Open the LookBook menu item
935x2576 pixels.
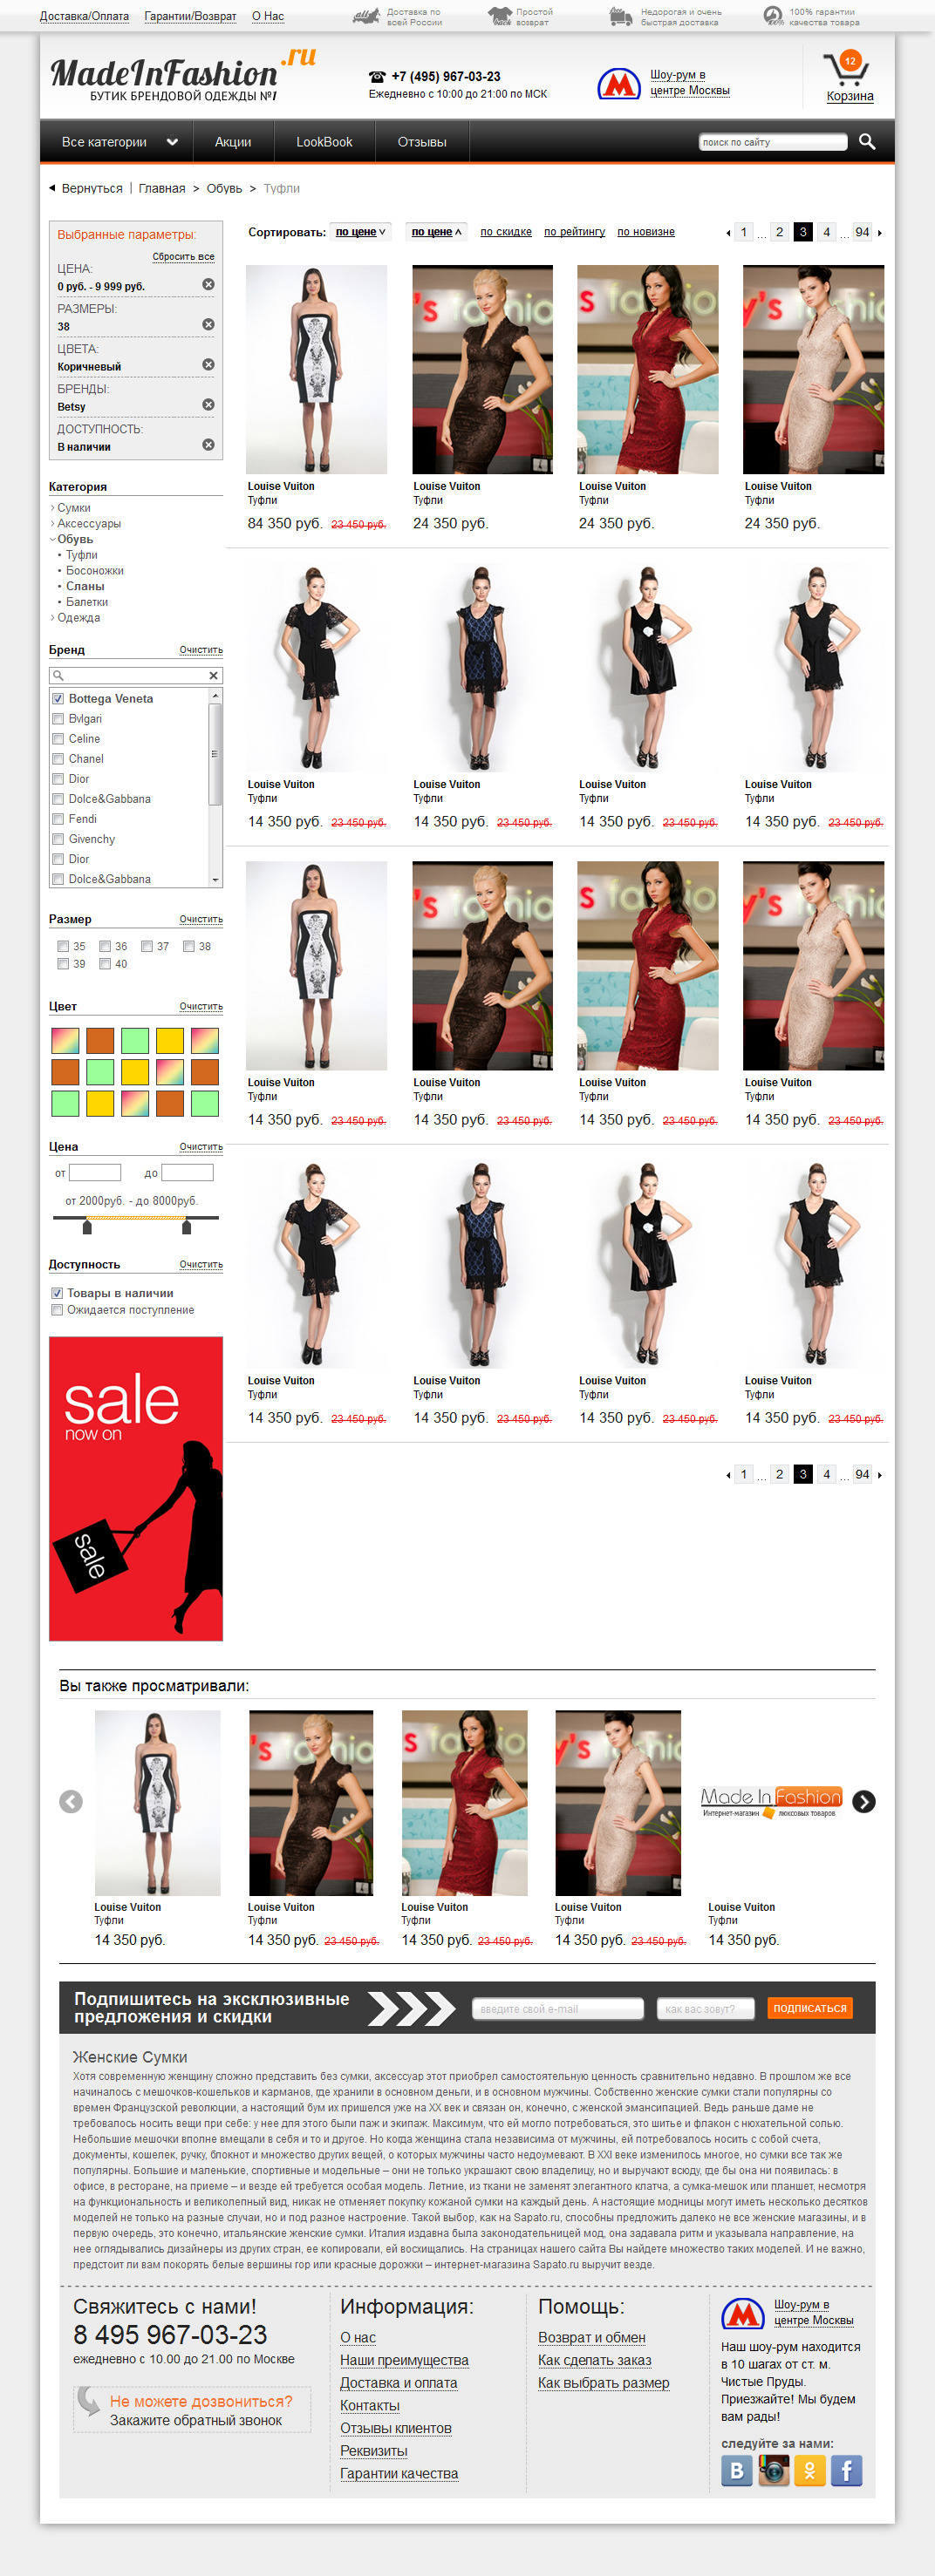(x=324, y=142)
